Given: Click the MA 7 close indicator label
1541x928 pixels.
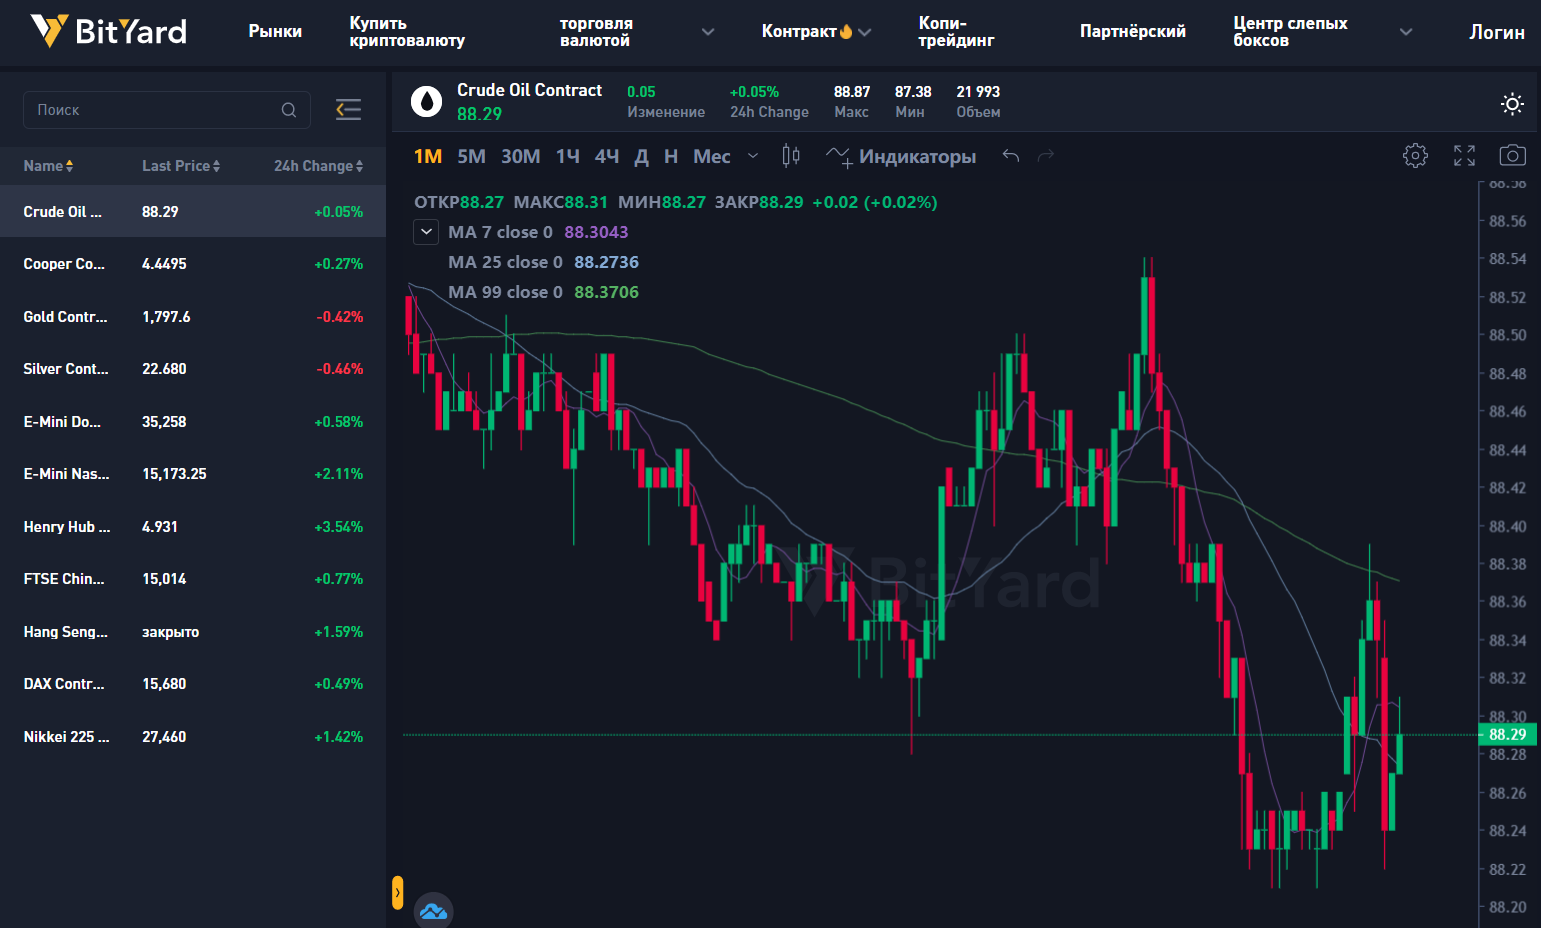Looking at the screenshot, I should [500, 232].
